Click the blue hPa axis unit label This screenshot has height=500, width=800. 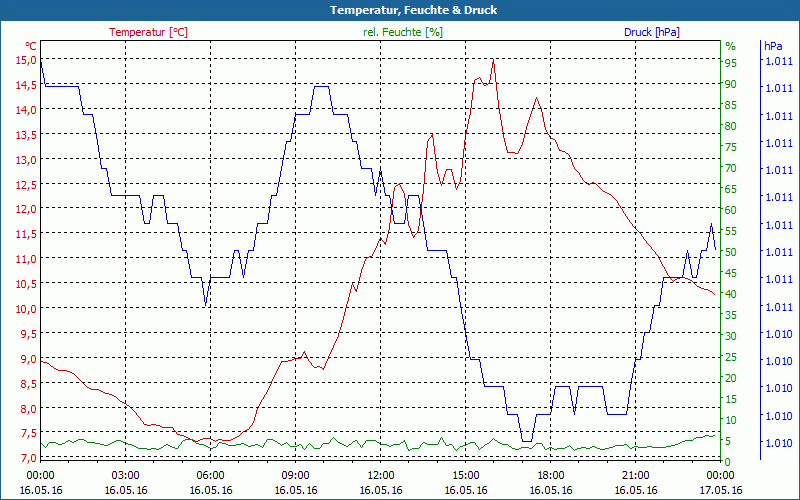(x=773, y=46)
